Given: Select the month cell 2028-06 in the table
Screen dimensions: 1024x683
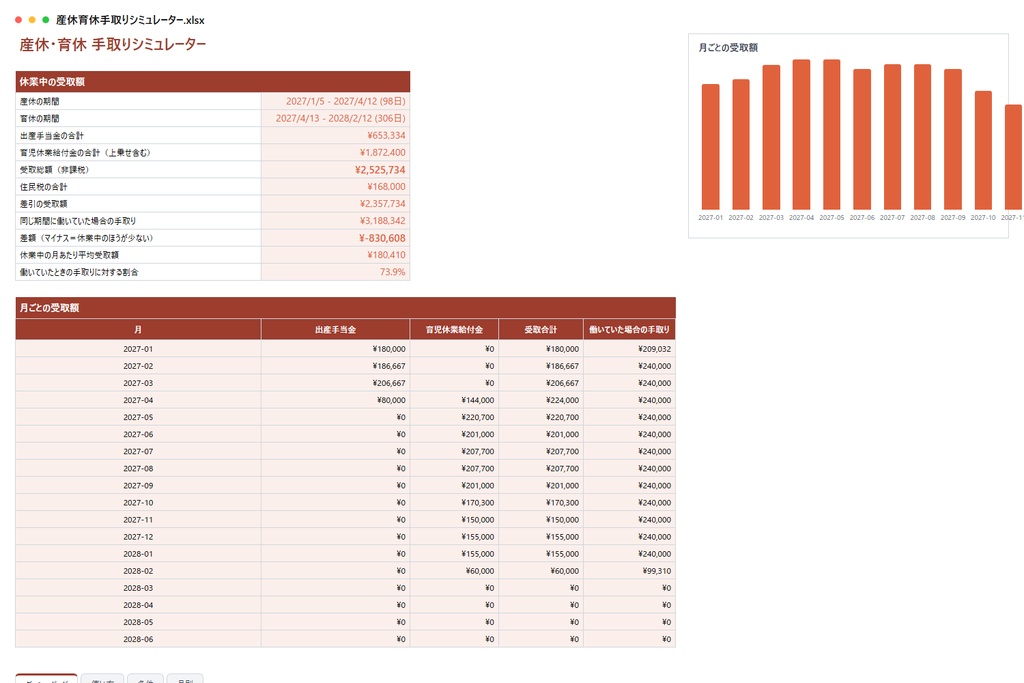Looking at the screenshot, I should (138, 639).
